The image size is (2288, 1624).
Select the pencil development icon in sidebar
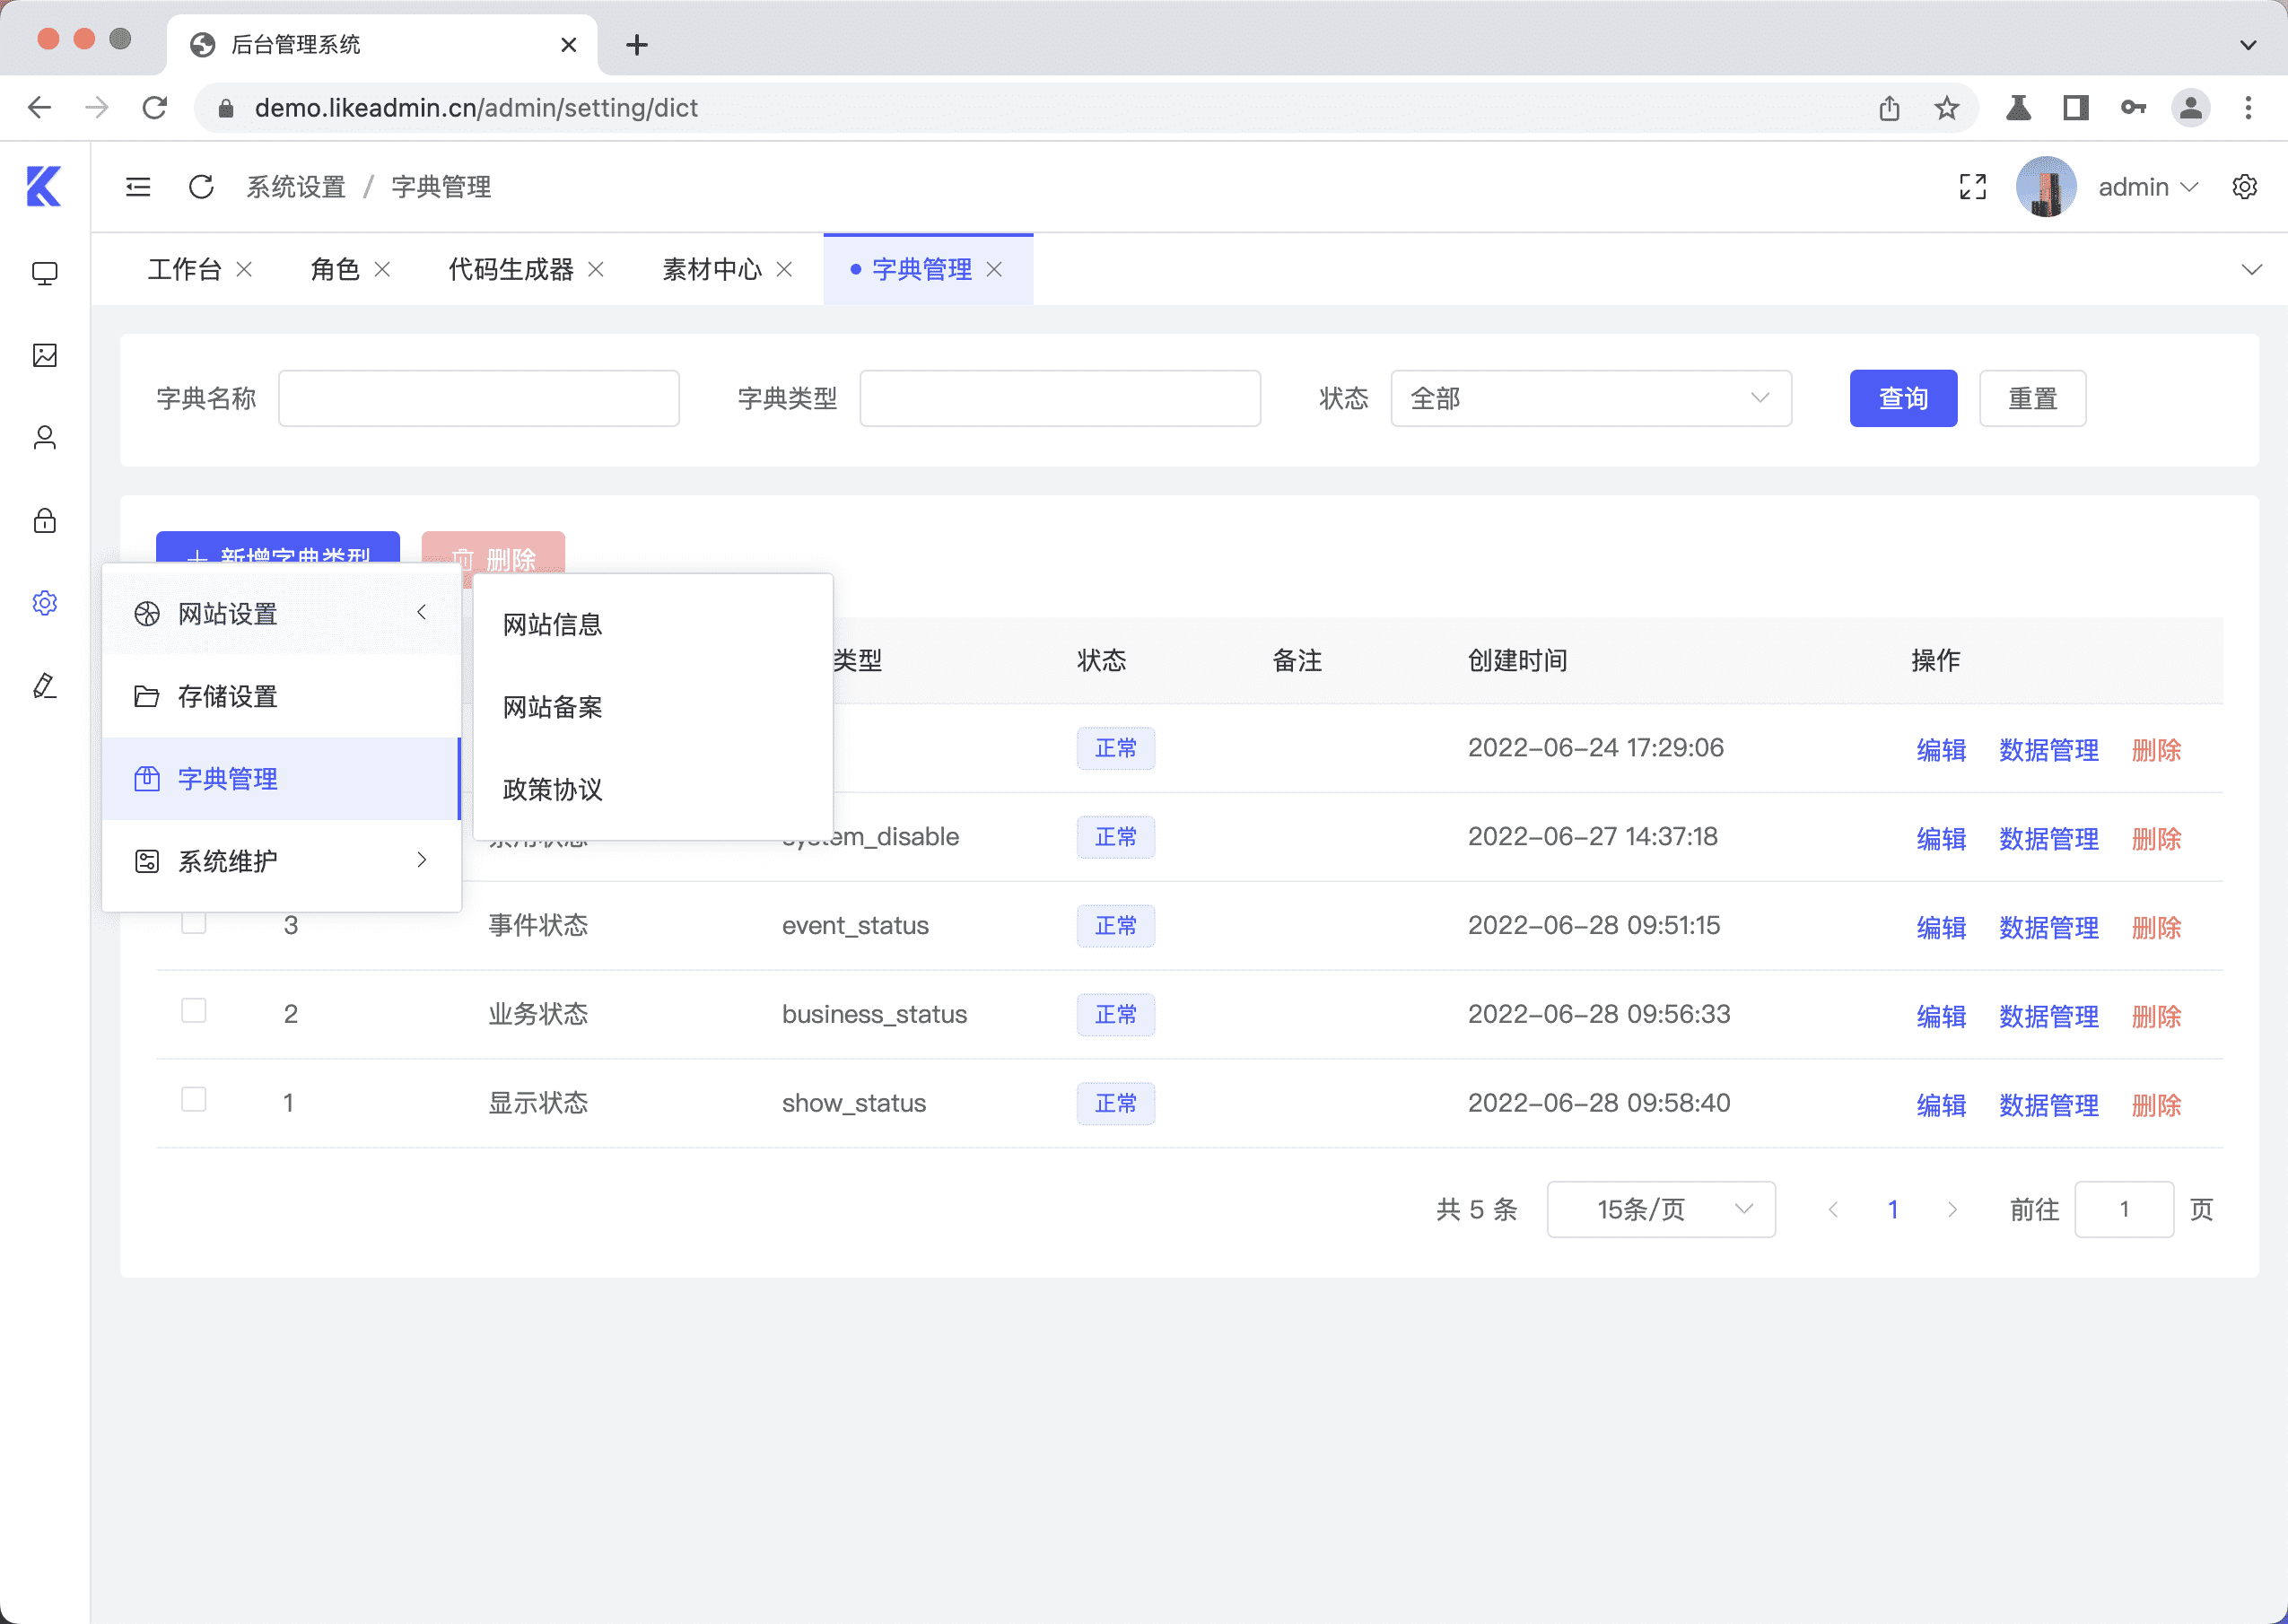click(x=44, y=686)
